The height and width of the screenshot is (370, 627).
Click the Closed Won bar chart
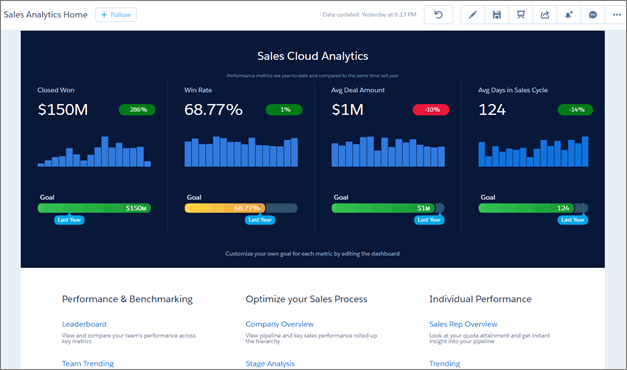click(x=94, y=152)
